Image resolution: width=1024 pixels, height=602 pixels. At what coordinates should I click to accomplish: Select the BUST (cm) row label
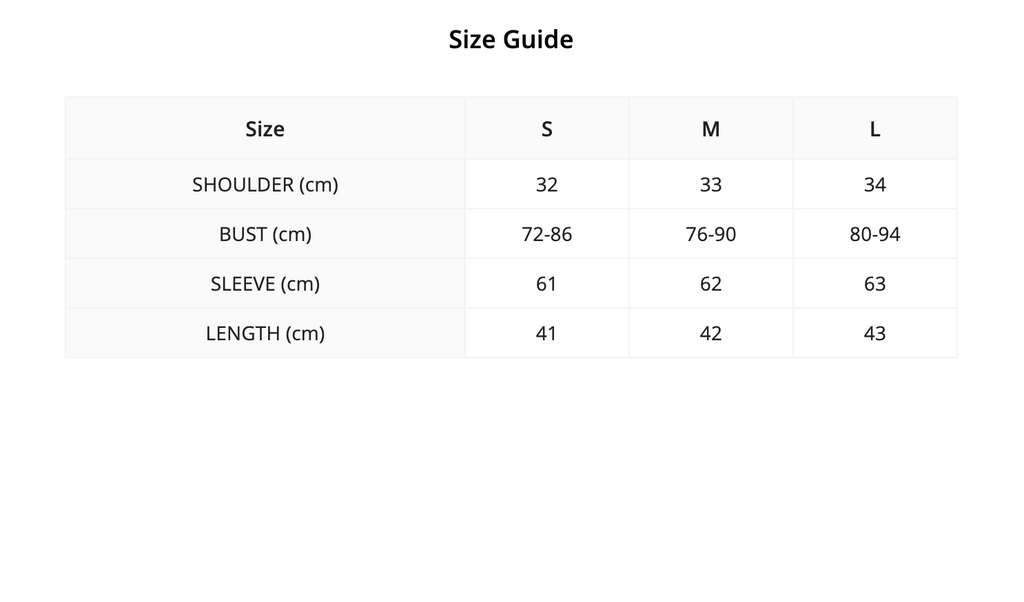(x=265, y=234)
